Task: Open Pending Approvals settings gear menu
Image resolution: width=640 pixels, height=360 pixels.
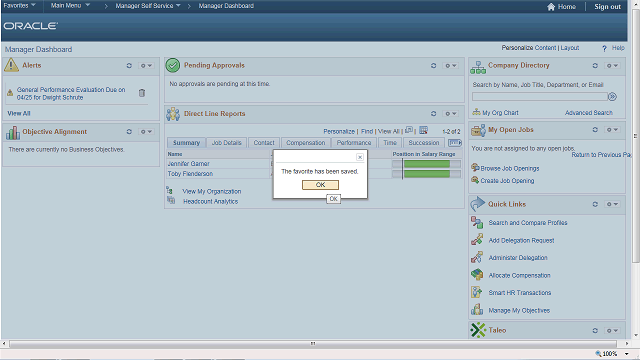Action: coord(451,65)
